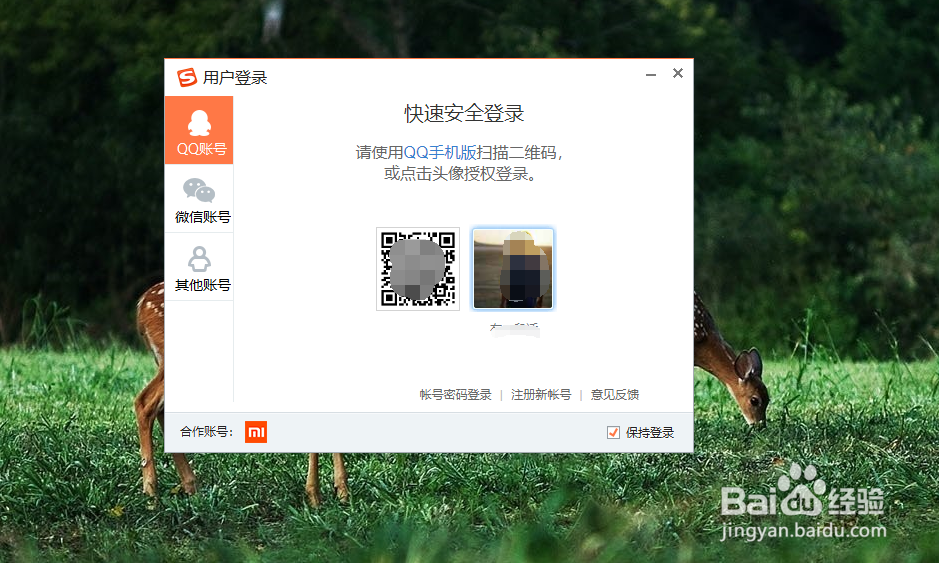This screenshot has width=939, height=563.
Task: Minimize the 用户登录 window
Action: coord(651,74)
